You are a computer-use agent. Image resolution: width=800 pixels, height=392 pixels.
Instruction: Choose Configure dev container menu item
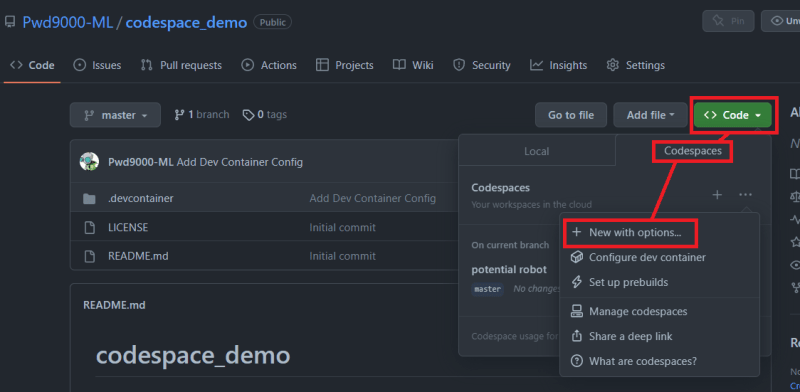(x=659, y=257)
